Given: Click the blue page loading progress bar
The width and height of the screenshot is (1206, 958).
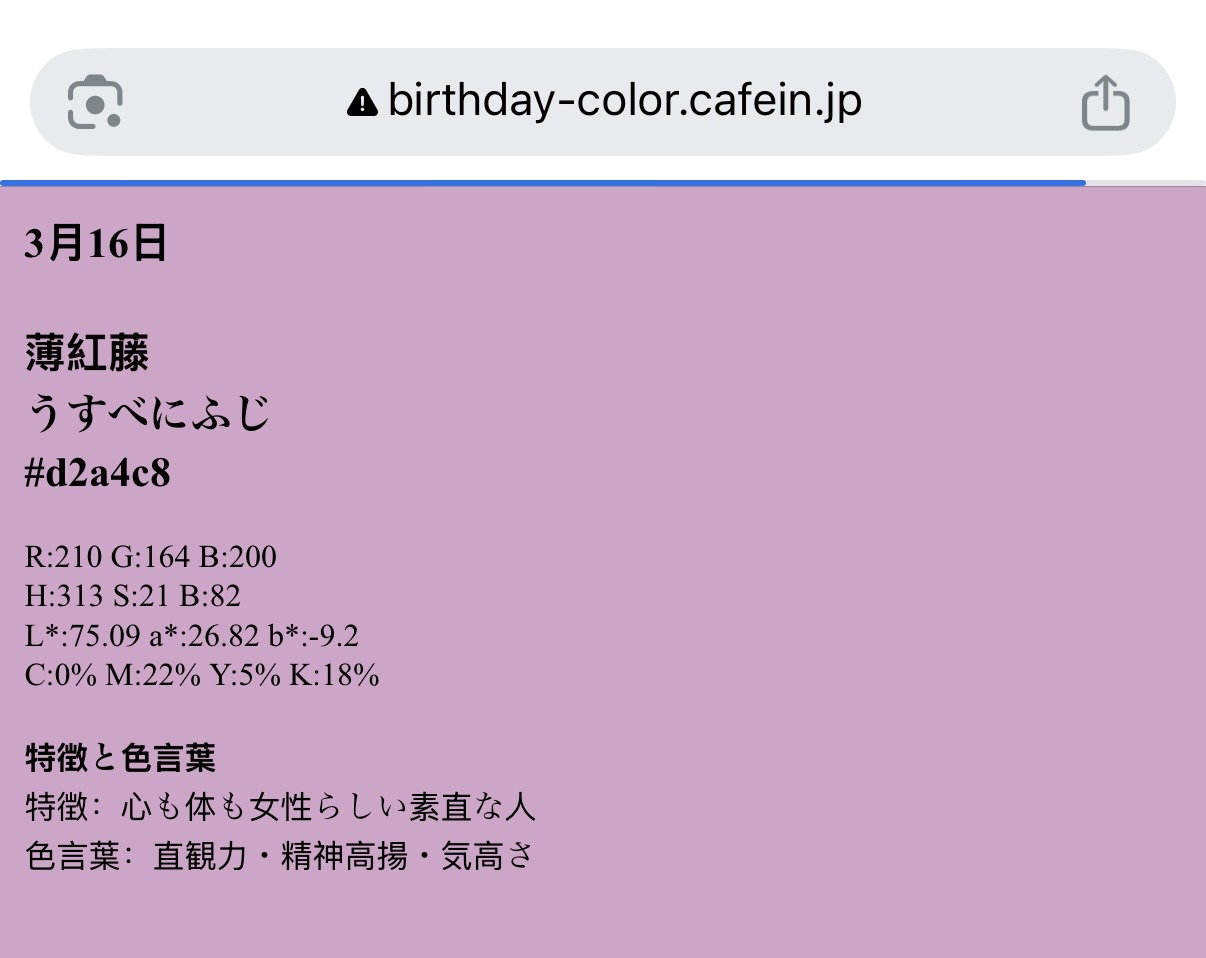Looking at the screenshot, I should coord(542,183).
